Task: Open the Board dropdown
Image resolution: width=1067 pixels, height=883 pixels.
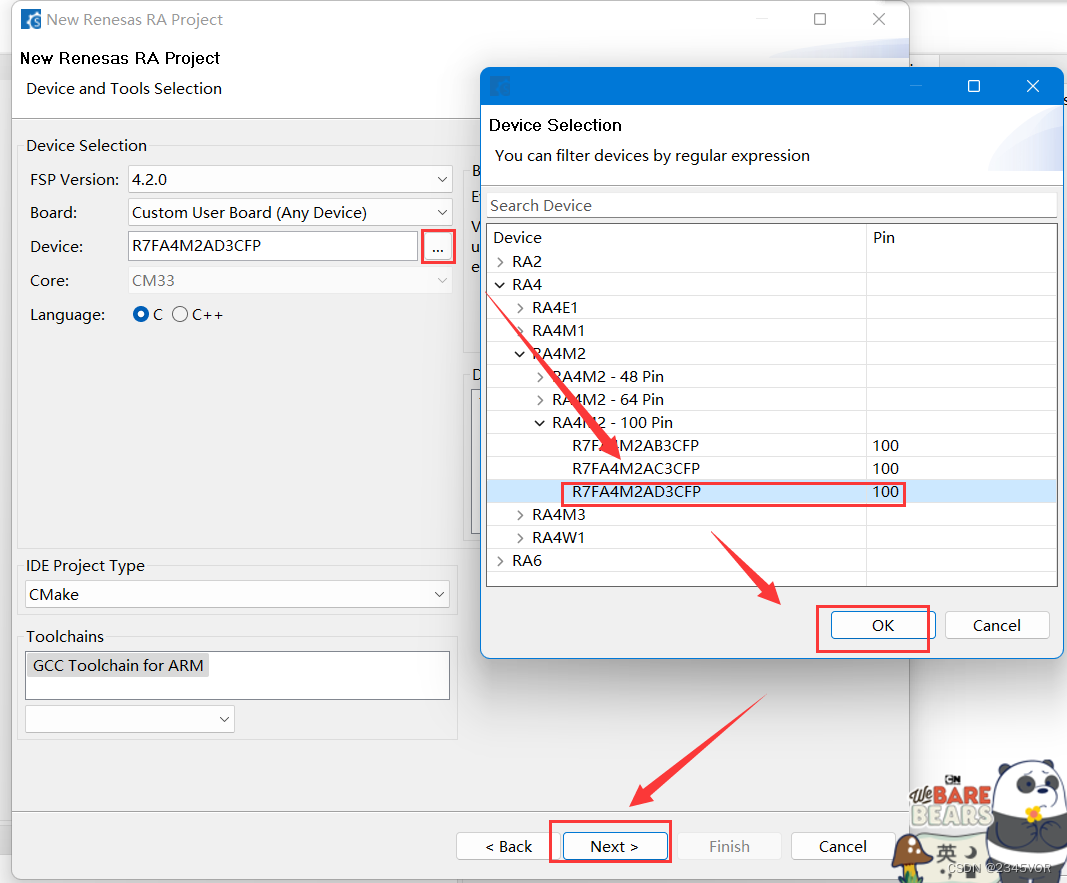Action: 442,212
